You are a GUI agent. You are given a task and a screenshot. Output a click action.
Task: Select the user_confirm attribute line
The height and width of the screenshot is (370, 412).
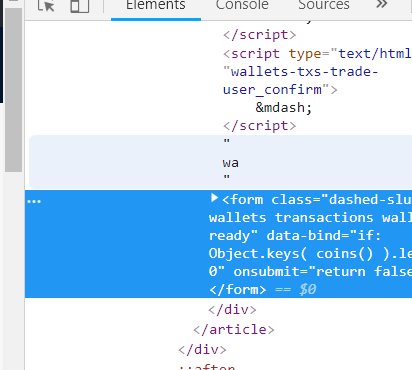pos(280,90)
